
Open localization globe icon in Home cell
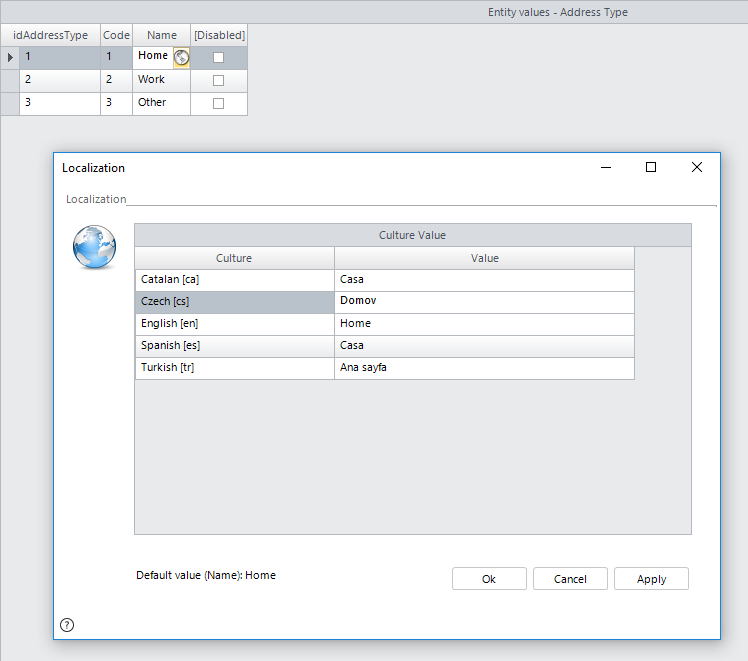point(181,58)
